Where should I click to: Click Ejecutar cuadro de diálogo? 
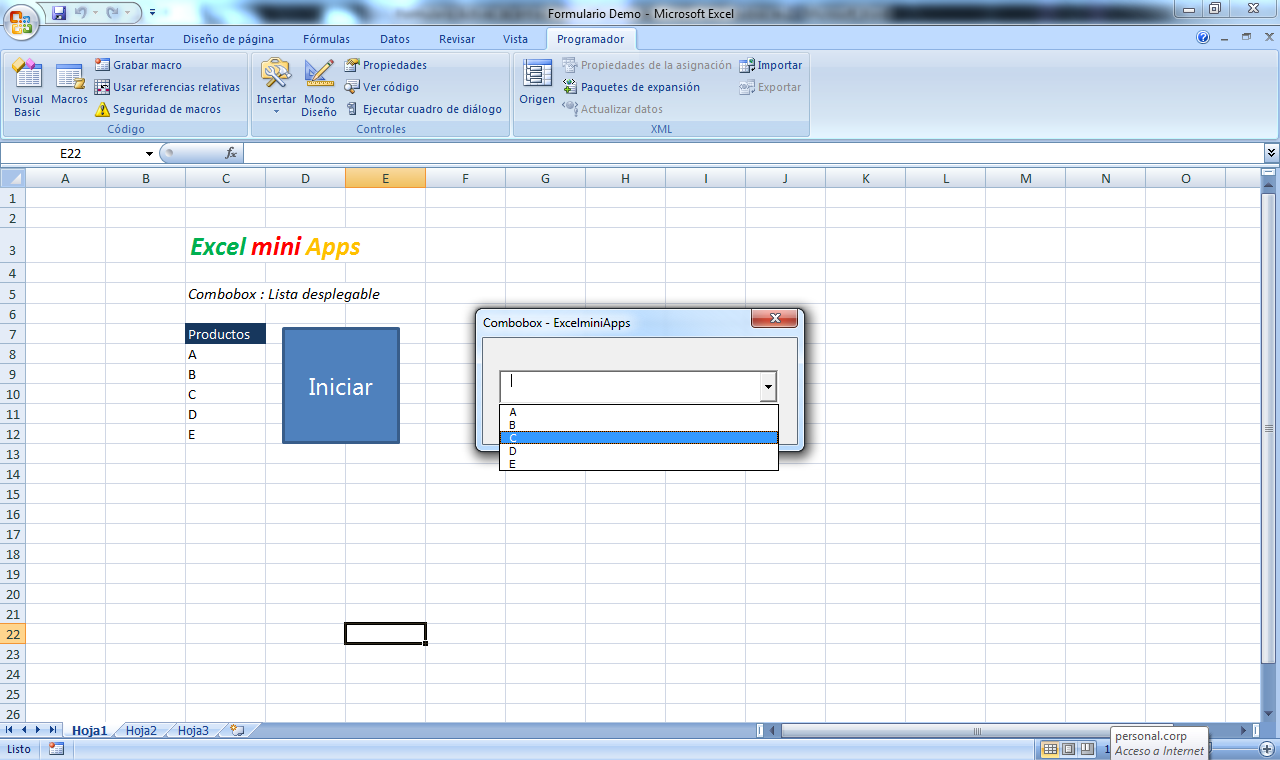423,109
